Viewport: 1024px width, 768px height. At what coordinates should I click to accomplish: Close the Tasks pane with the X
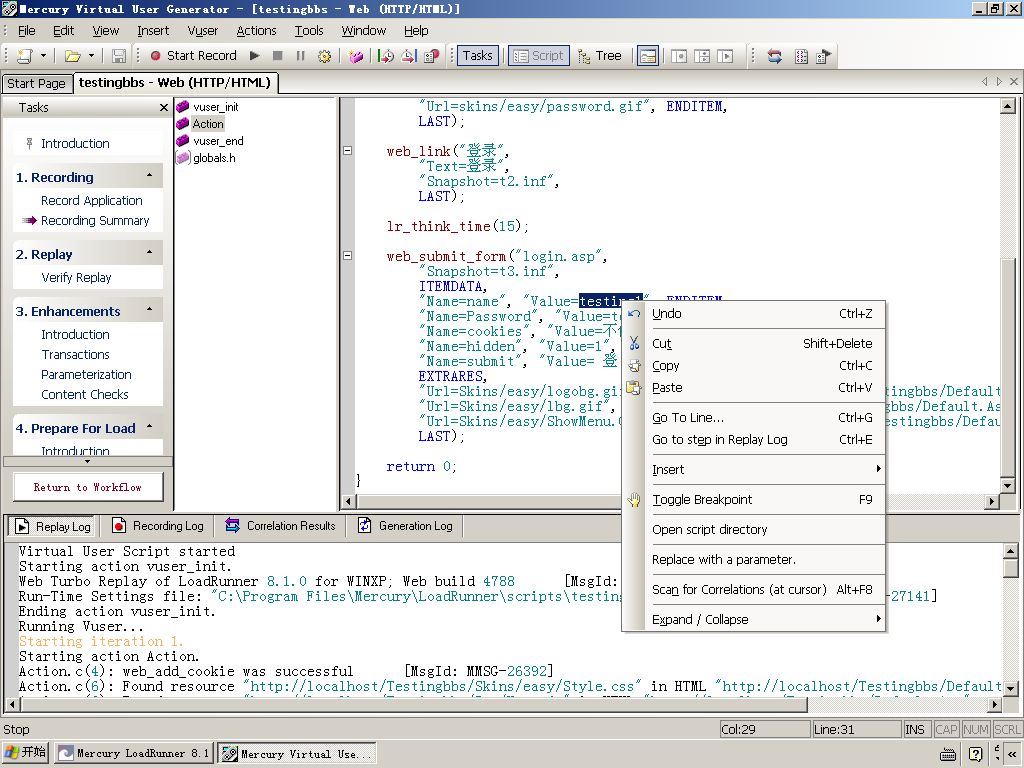[164, 108]
